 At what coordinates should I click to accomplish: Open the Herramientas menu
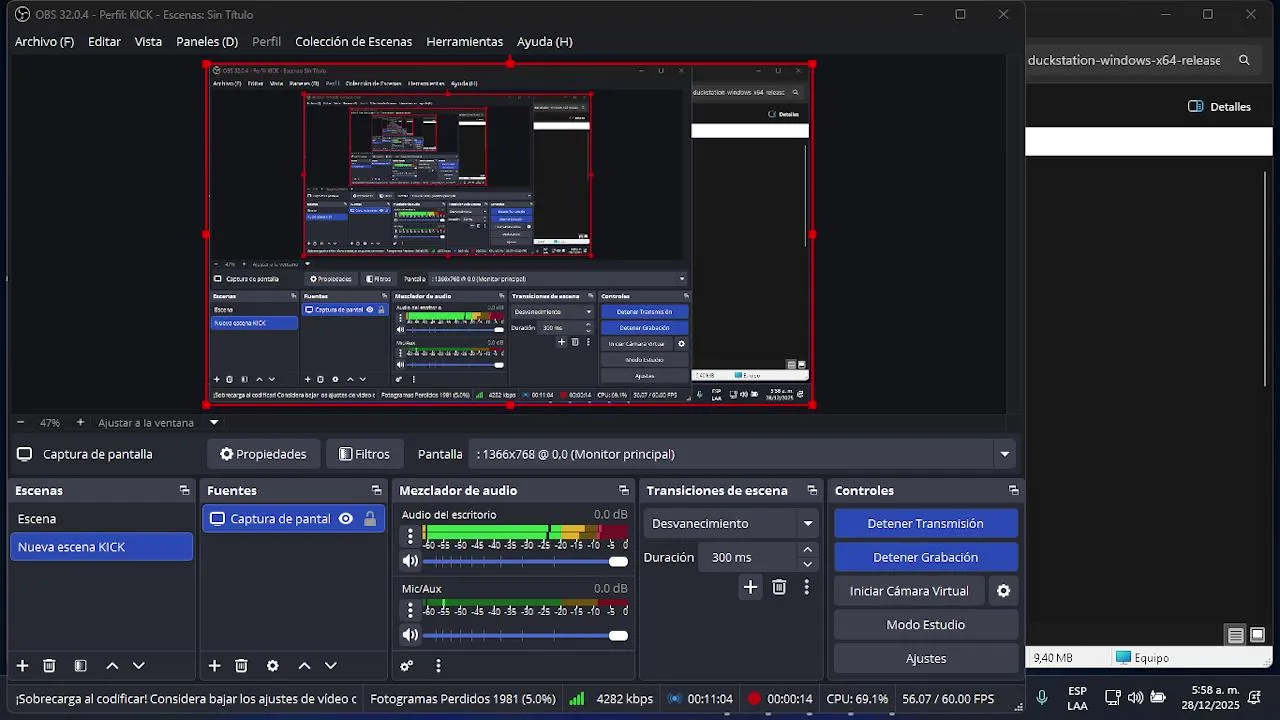(x=464, y=42)
